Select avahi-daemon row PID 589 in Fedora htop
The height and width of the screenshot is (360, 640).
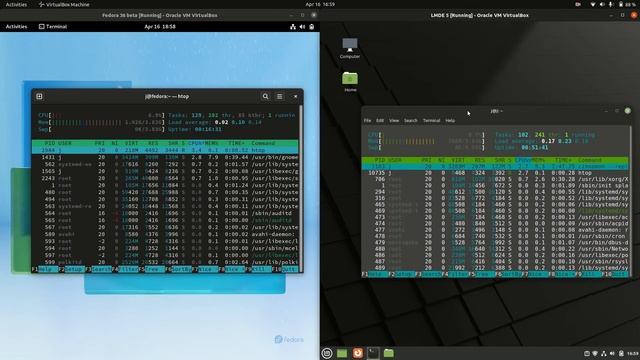165,234
